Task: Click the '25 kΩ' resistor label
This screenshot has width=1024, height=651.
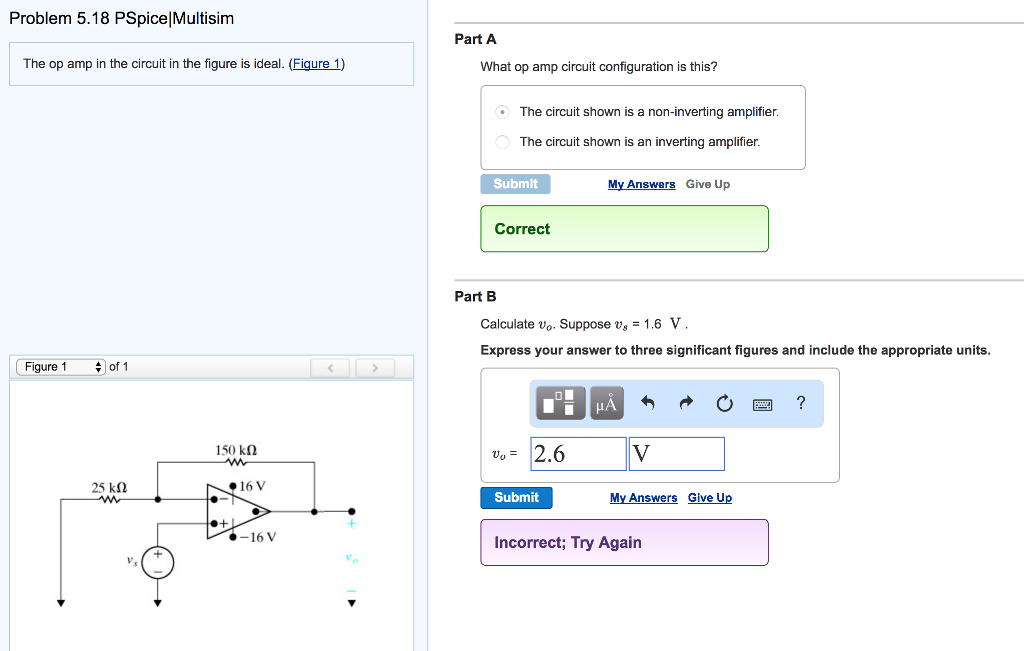Action: tap(109, 488)
